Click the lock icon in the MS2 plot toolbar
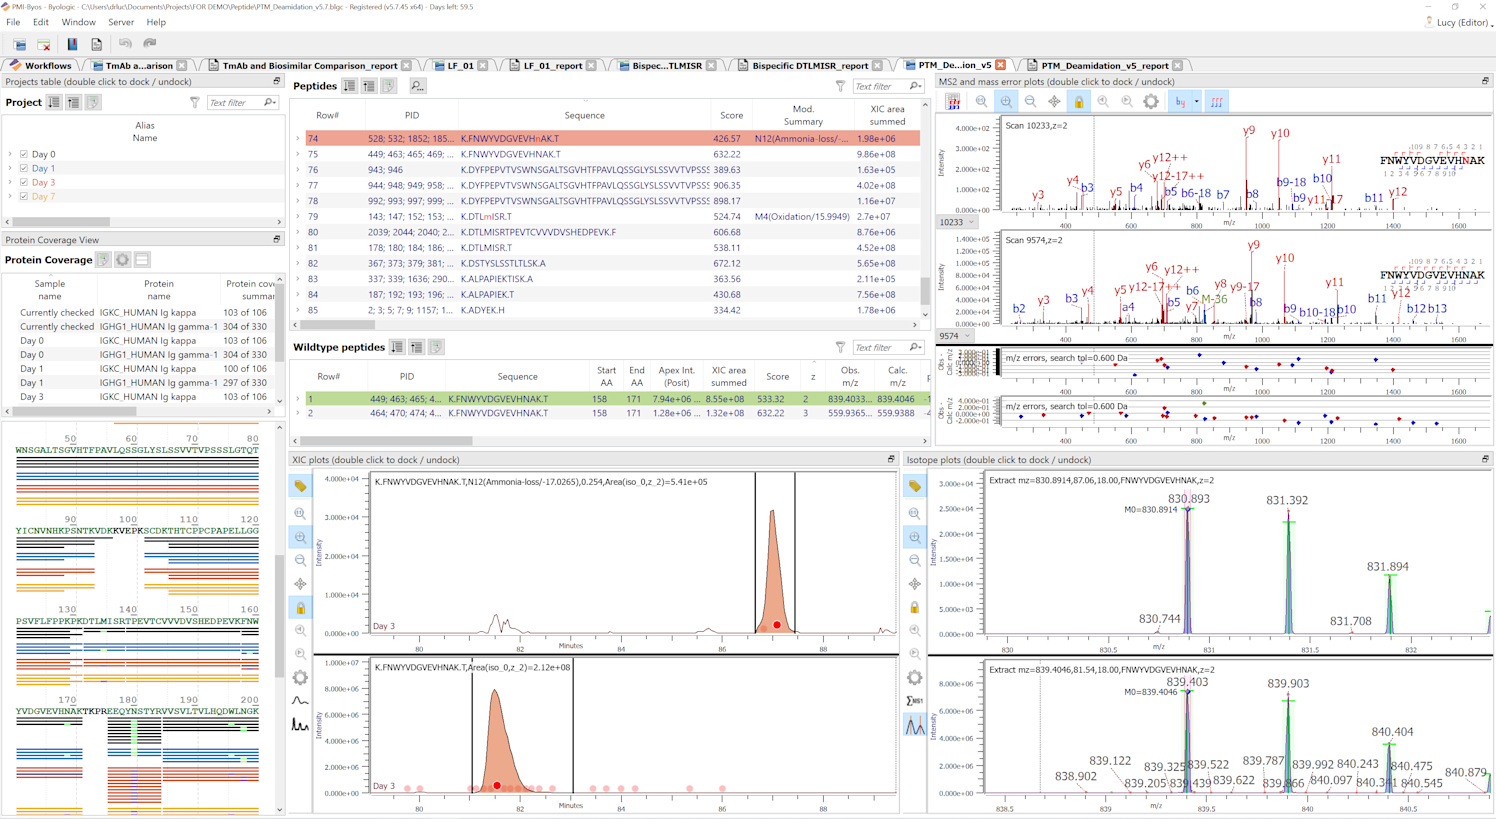 pyautogui.click(x=1078, y=102)
